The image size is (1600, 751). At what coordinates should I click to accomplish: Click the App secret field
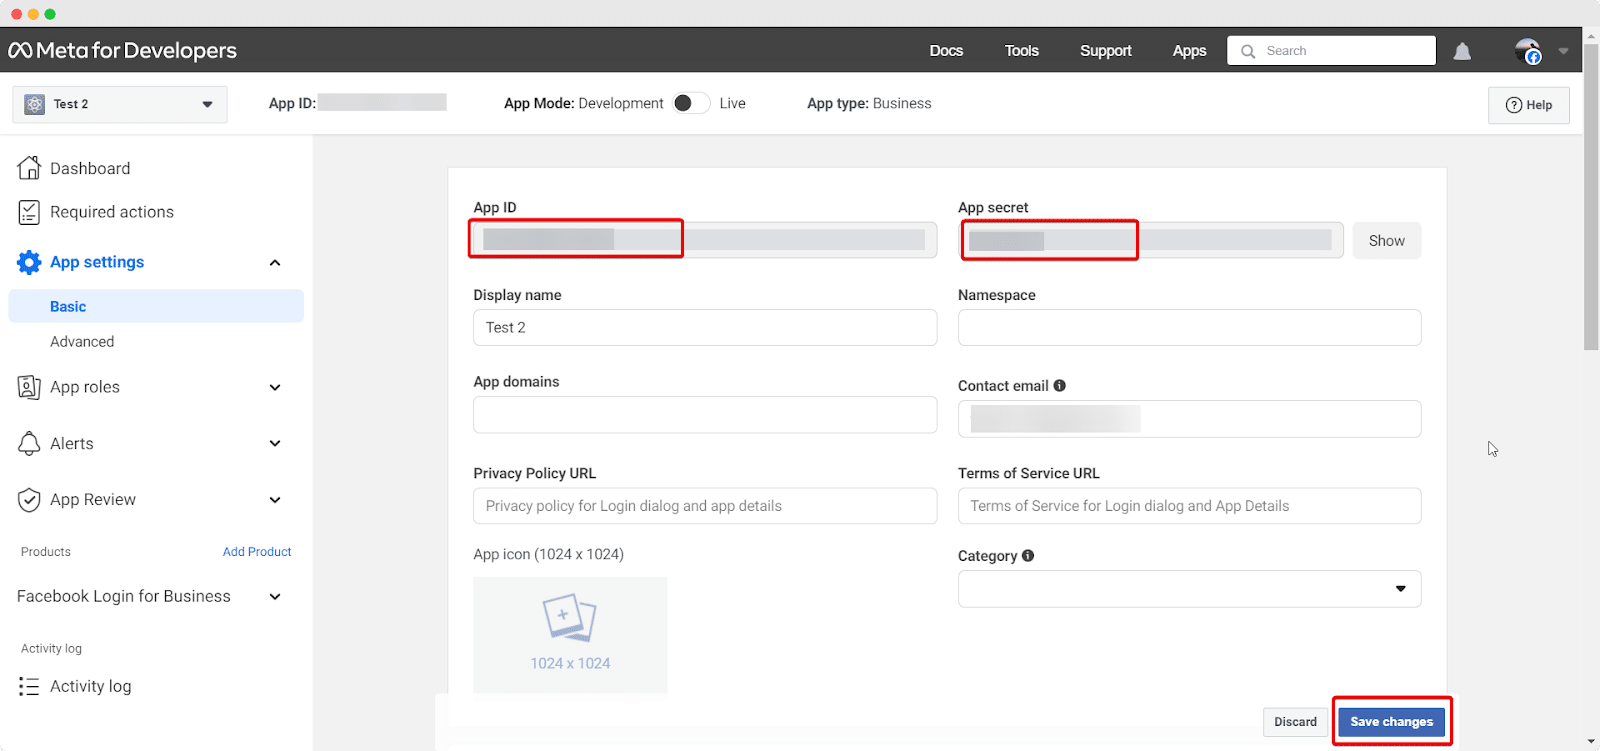click(1150, 240)
